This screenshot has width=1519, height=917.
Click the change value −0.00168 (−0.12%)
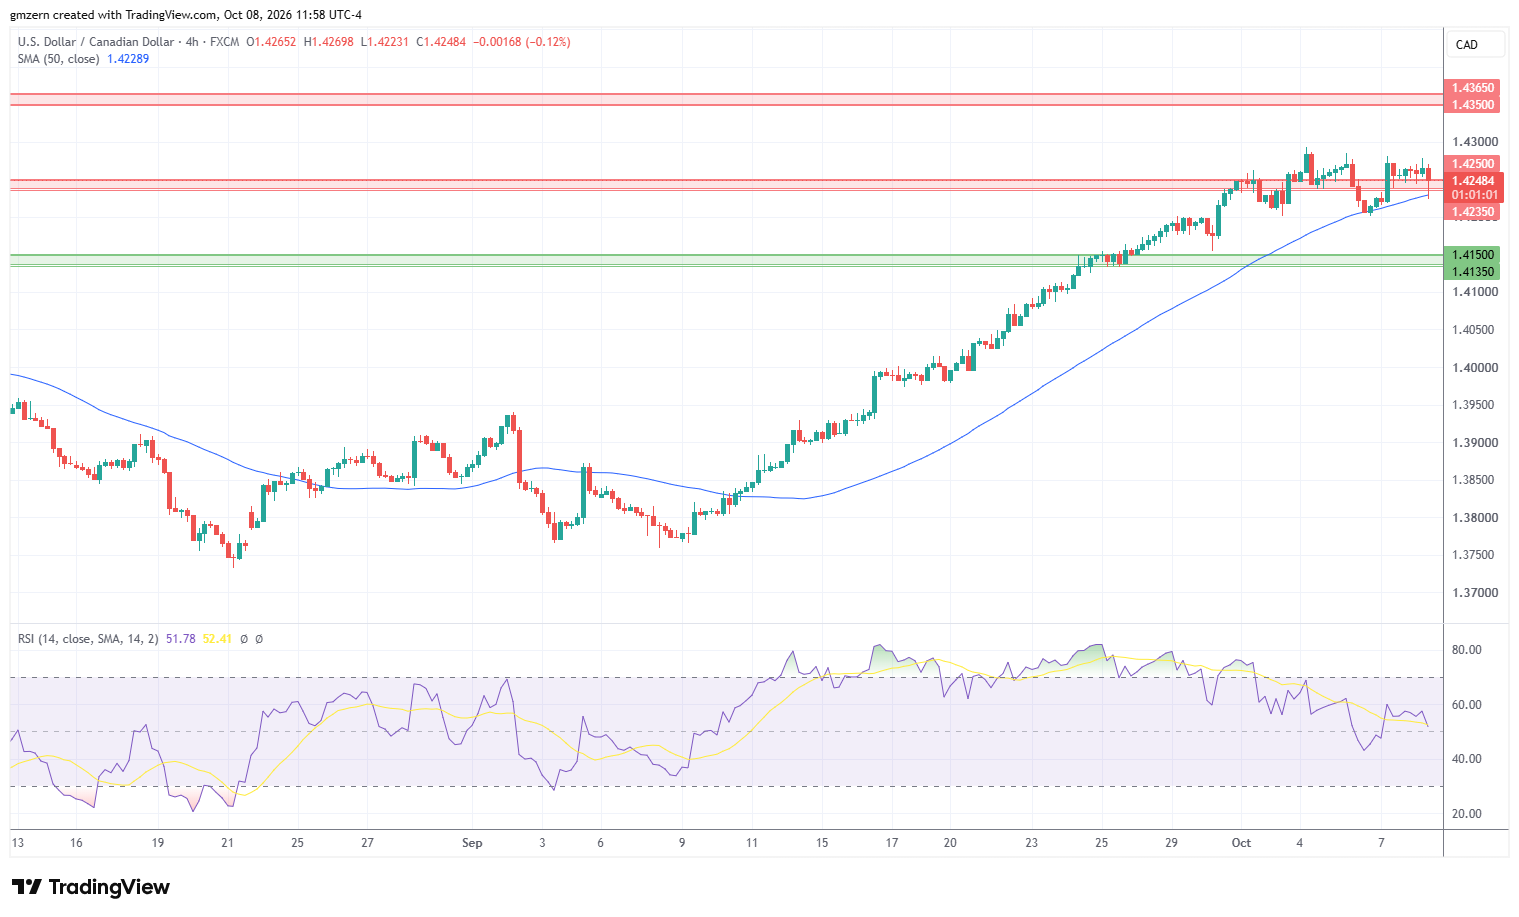(522, 42)
